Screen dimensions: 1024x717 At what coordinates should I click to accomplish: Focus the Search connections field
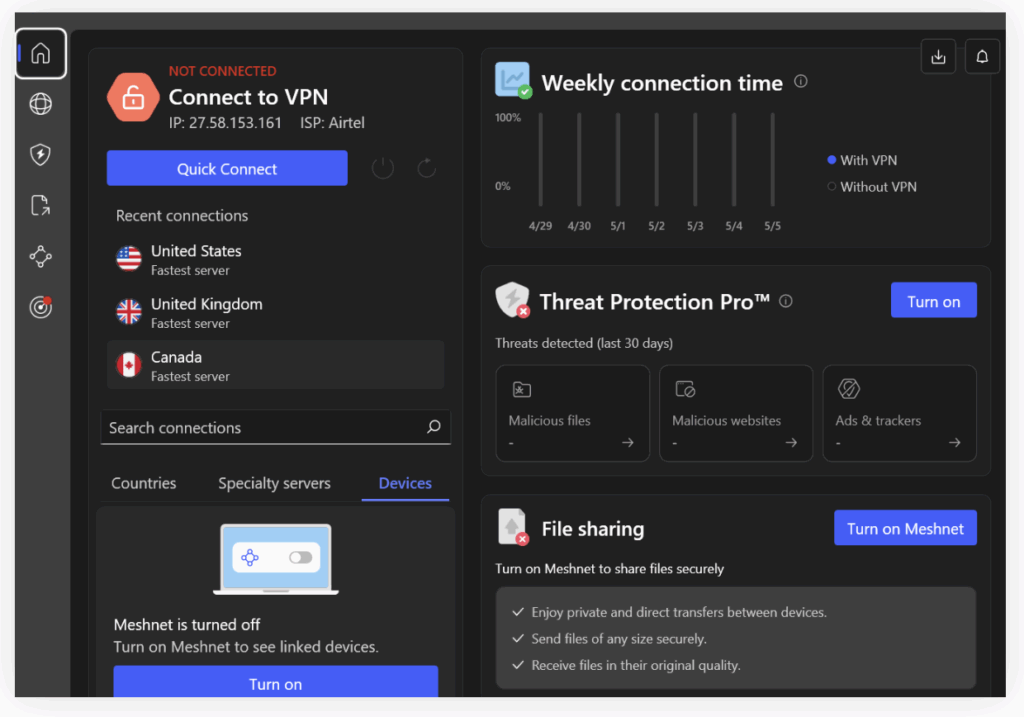[276, 427]
